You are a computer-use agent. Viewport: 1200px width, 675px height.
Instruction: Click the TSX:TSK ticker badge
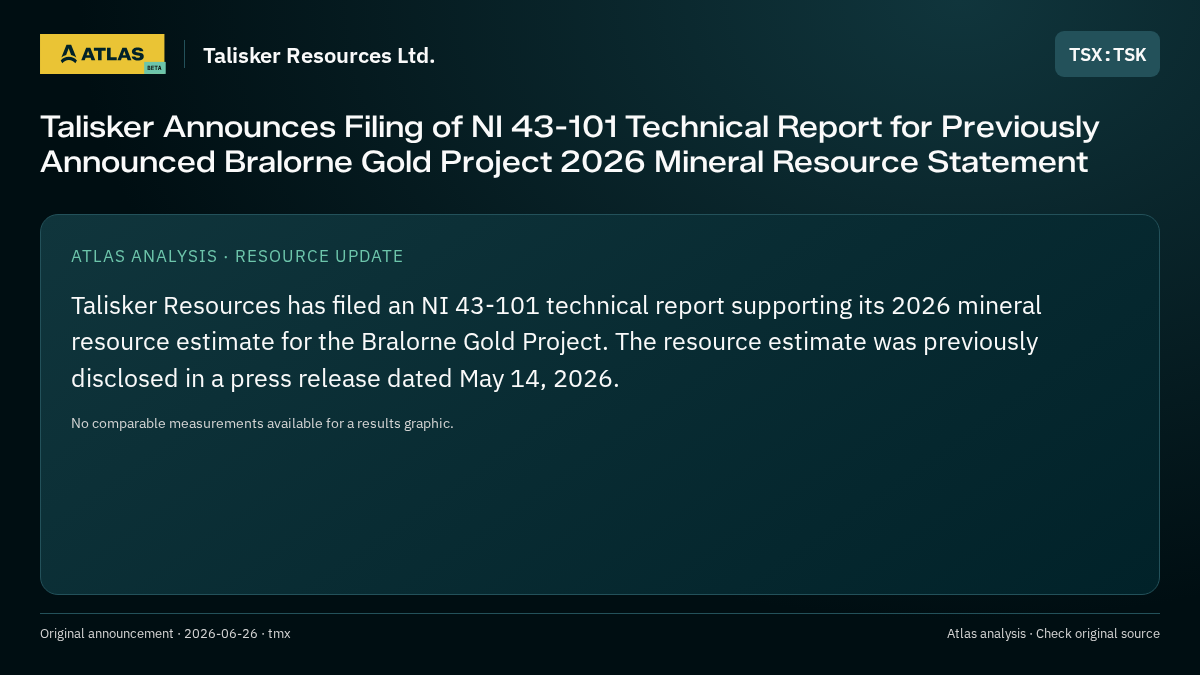[x=1107, y=54]
